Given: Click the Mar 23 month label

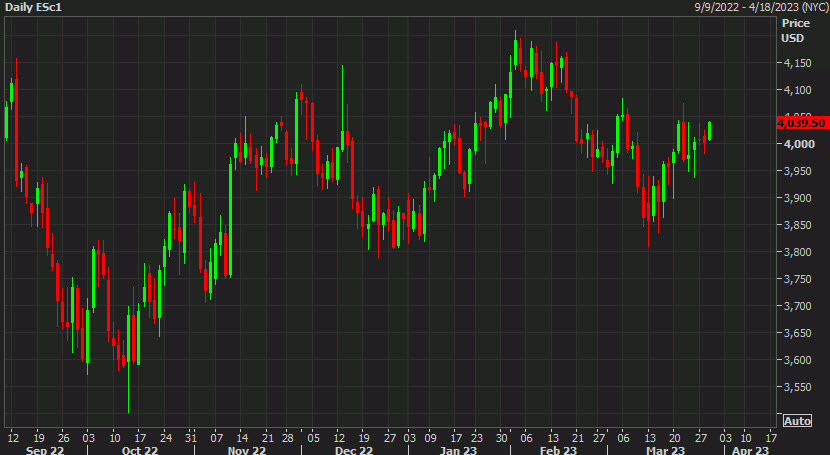Looking at the screenshot, I should 665,450.
